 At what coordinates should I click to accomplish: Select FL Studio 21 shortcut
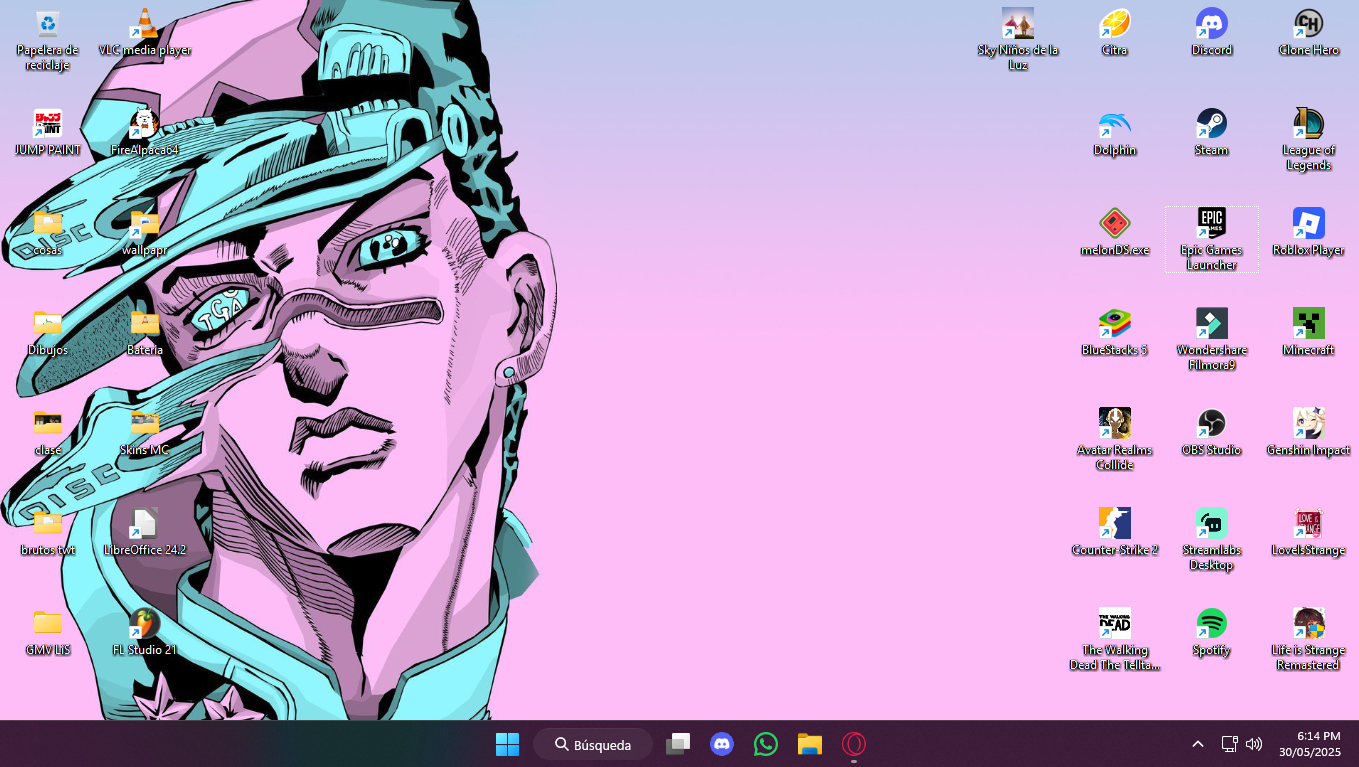coord(145,633)
